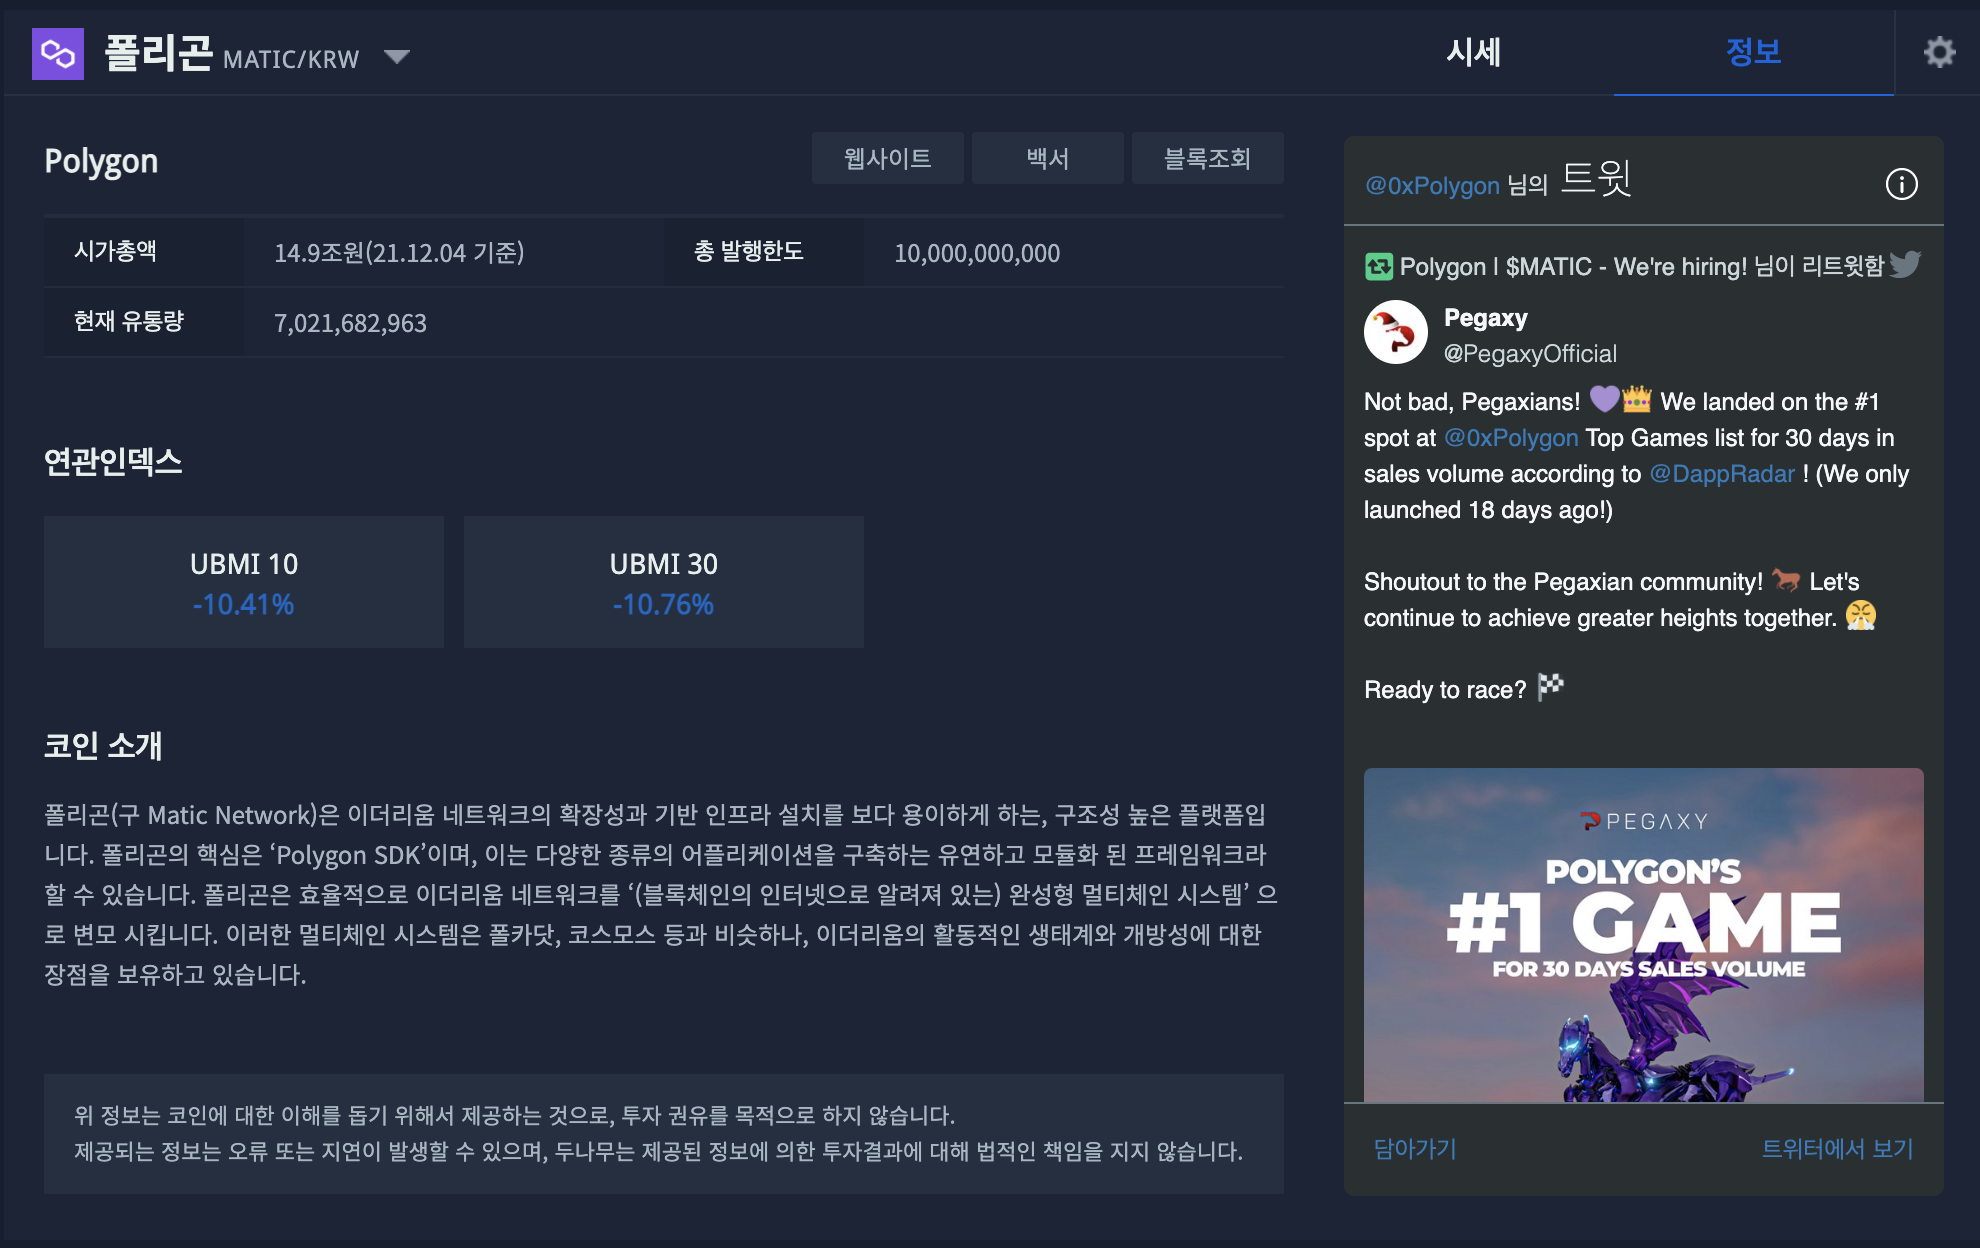This screenshot has width=1980, height=1248.
Task: Click the 블록조회 block explorer button
Action: click(1207, 158)
